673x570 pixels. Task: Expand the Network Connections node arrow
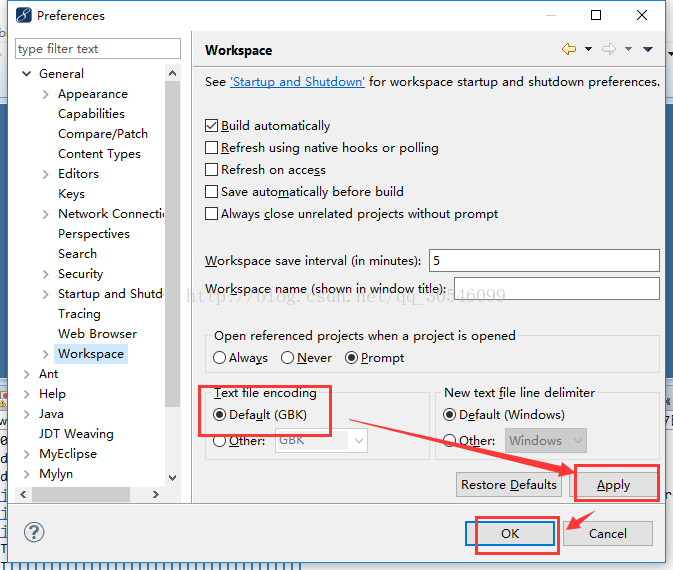[46, 214]
